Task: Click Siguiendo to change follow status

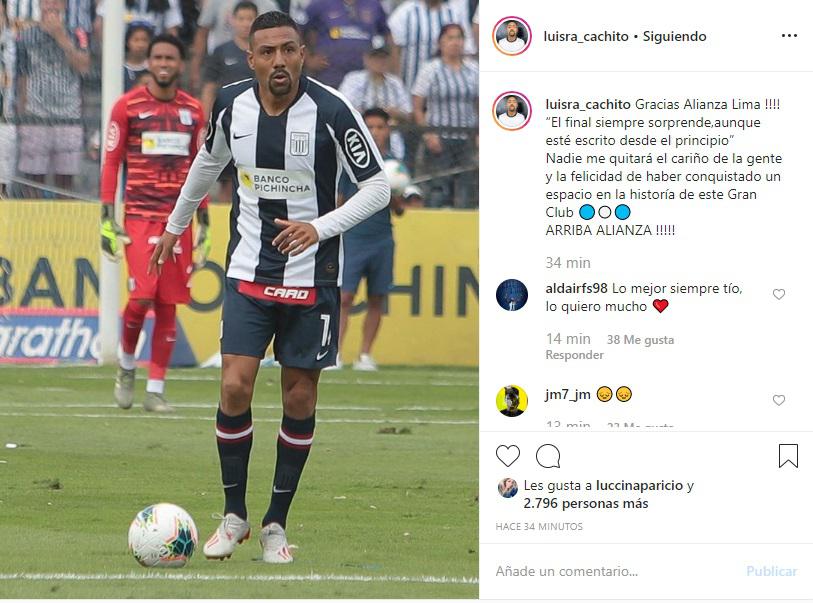Action: 675,36
